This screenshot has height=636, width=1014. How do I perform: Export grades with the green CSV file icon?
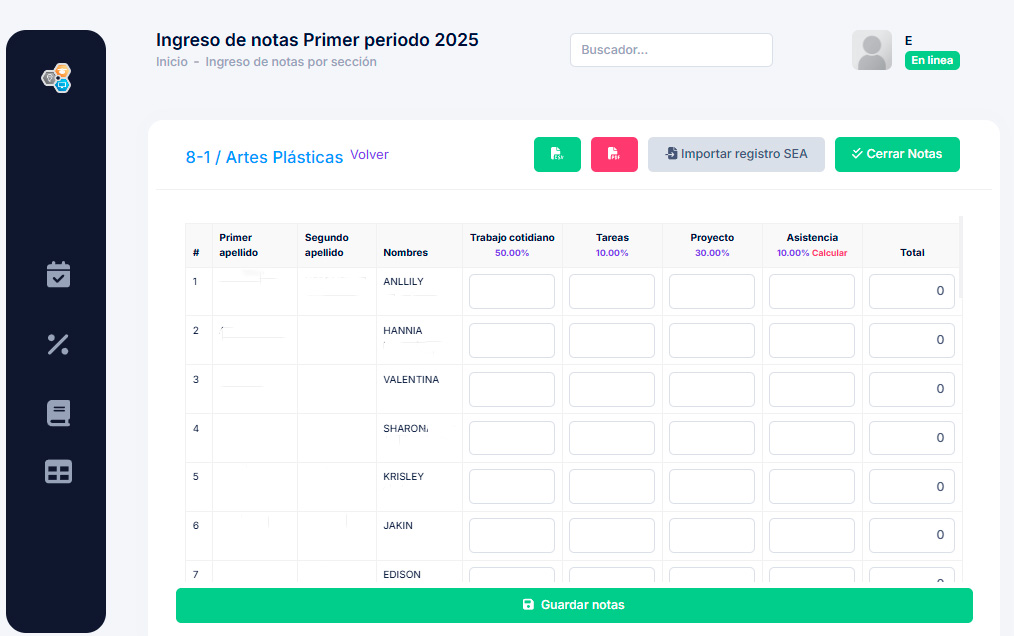(x=557, y=154)
